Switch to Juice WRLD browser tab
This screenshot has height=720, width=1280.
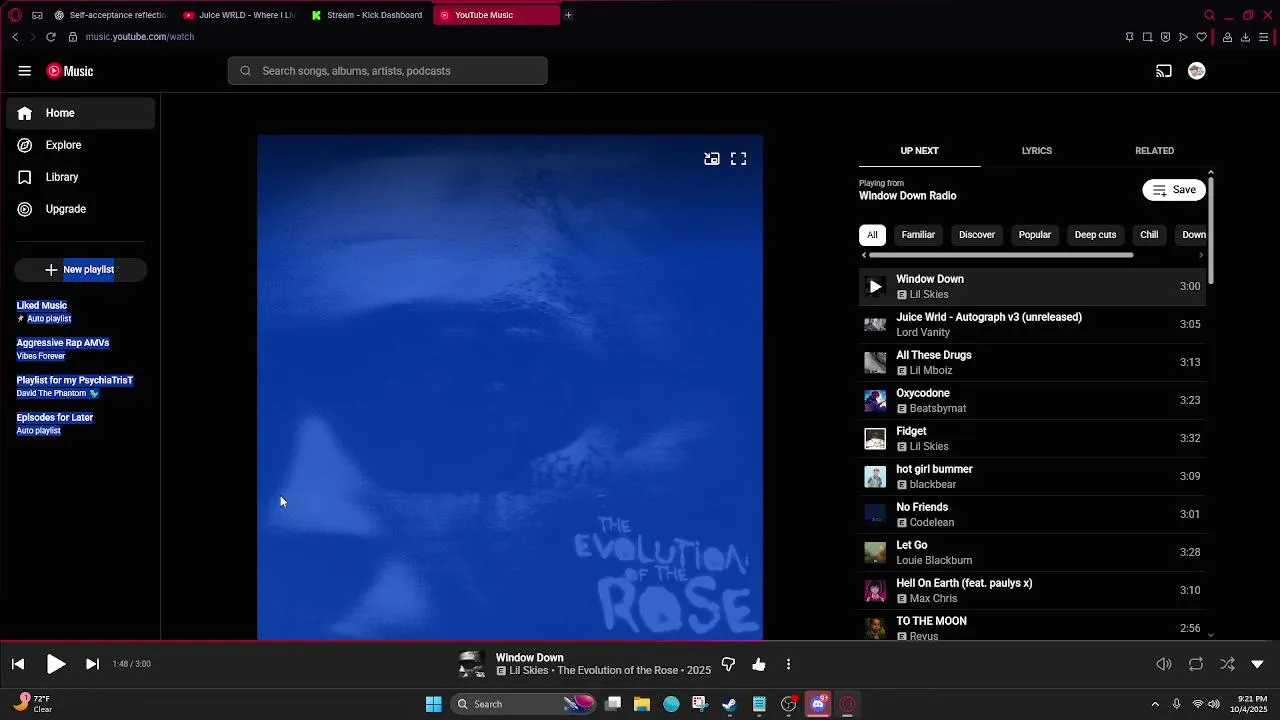(x=239, y=15)
